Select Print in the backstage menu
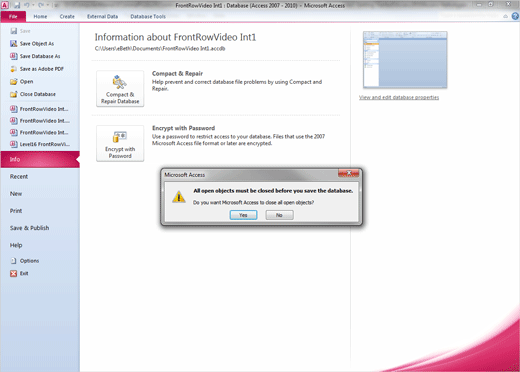The image size is (520, 372). coord(16,211)
